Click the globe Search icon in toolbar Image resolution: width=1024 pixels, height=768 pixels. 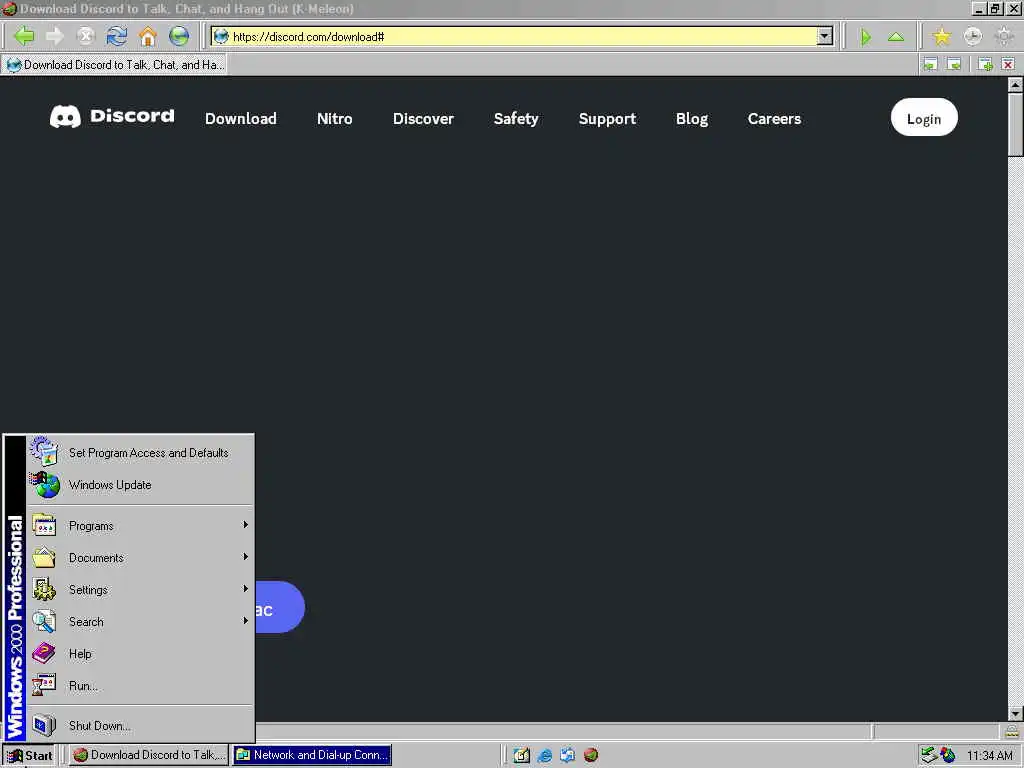[x=179, y=36]
